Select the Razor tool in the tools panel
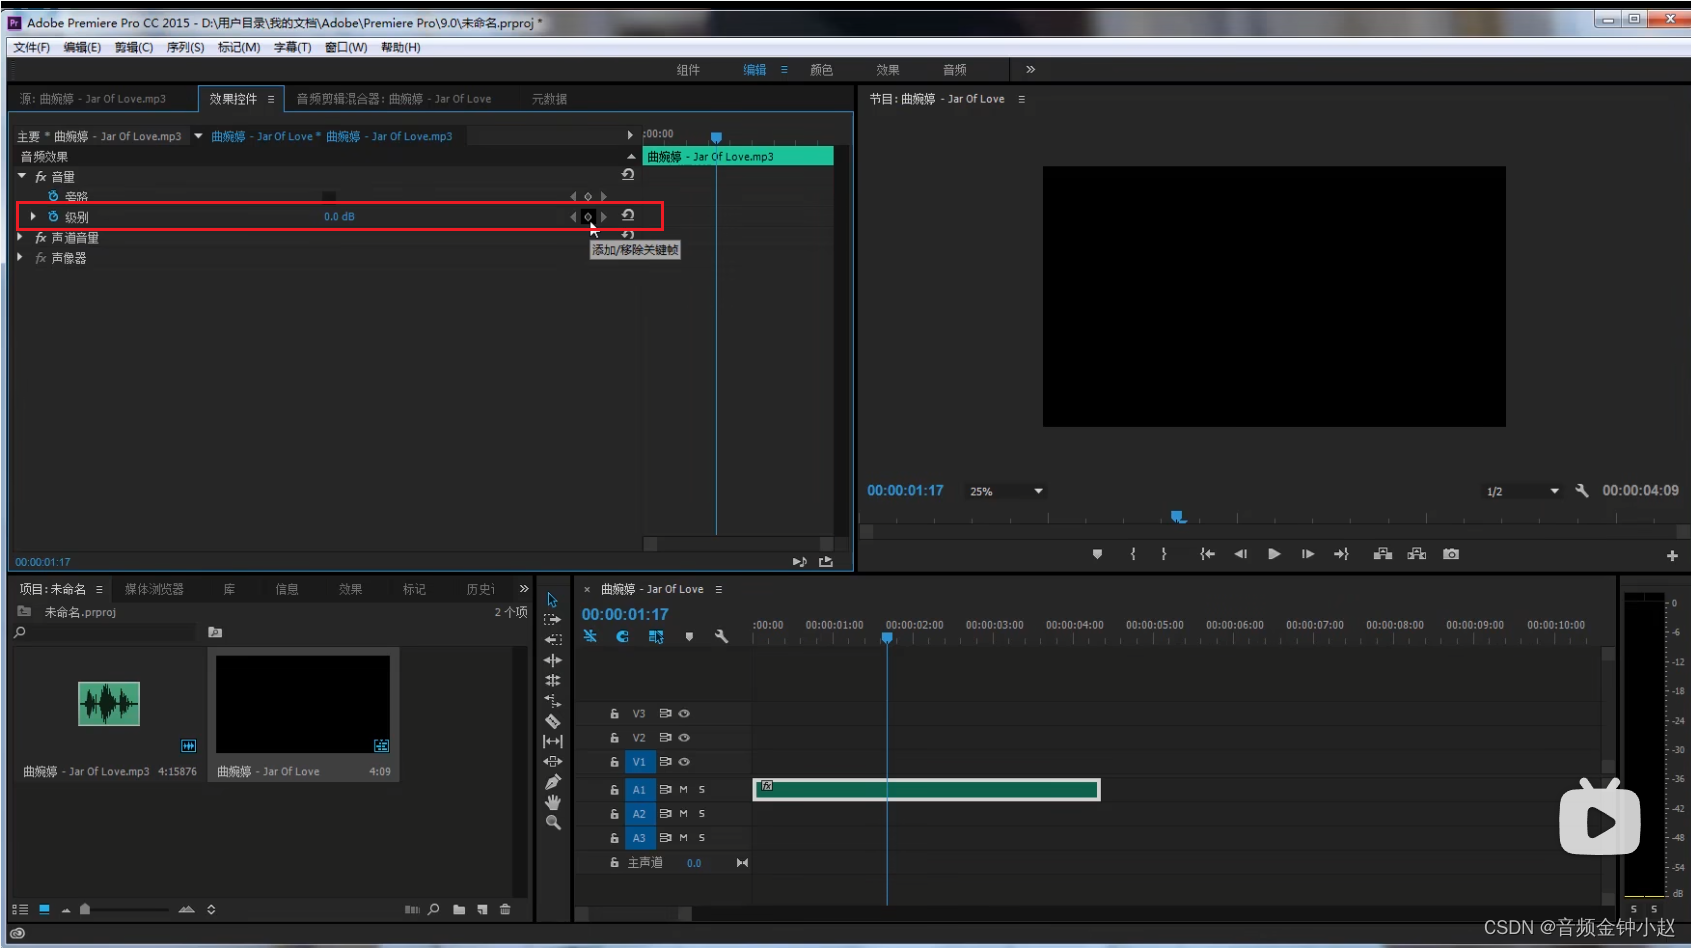 click(552, 721)
